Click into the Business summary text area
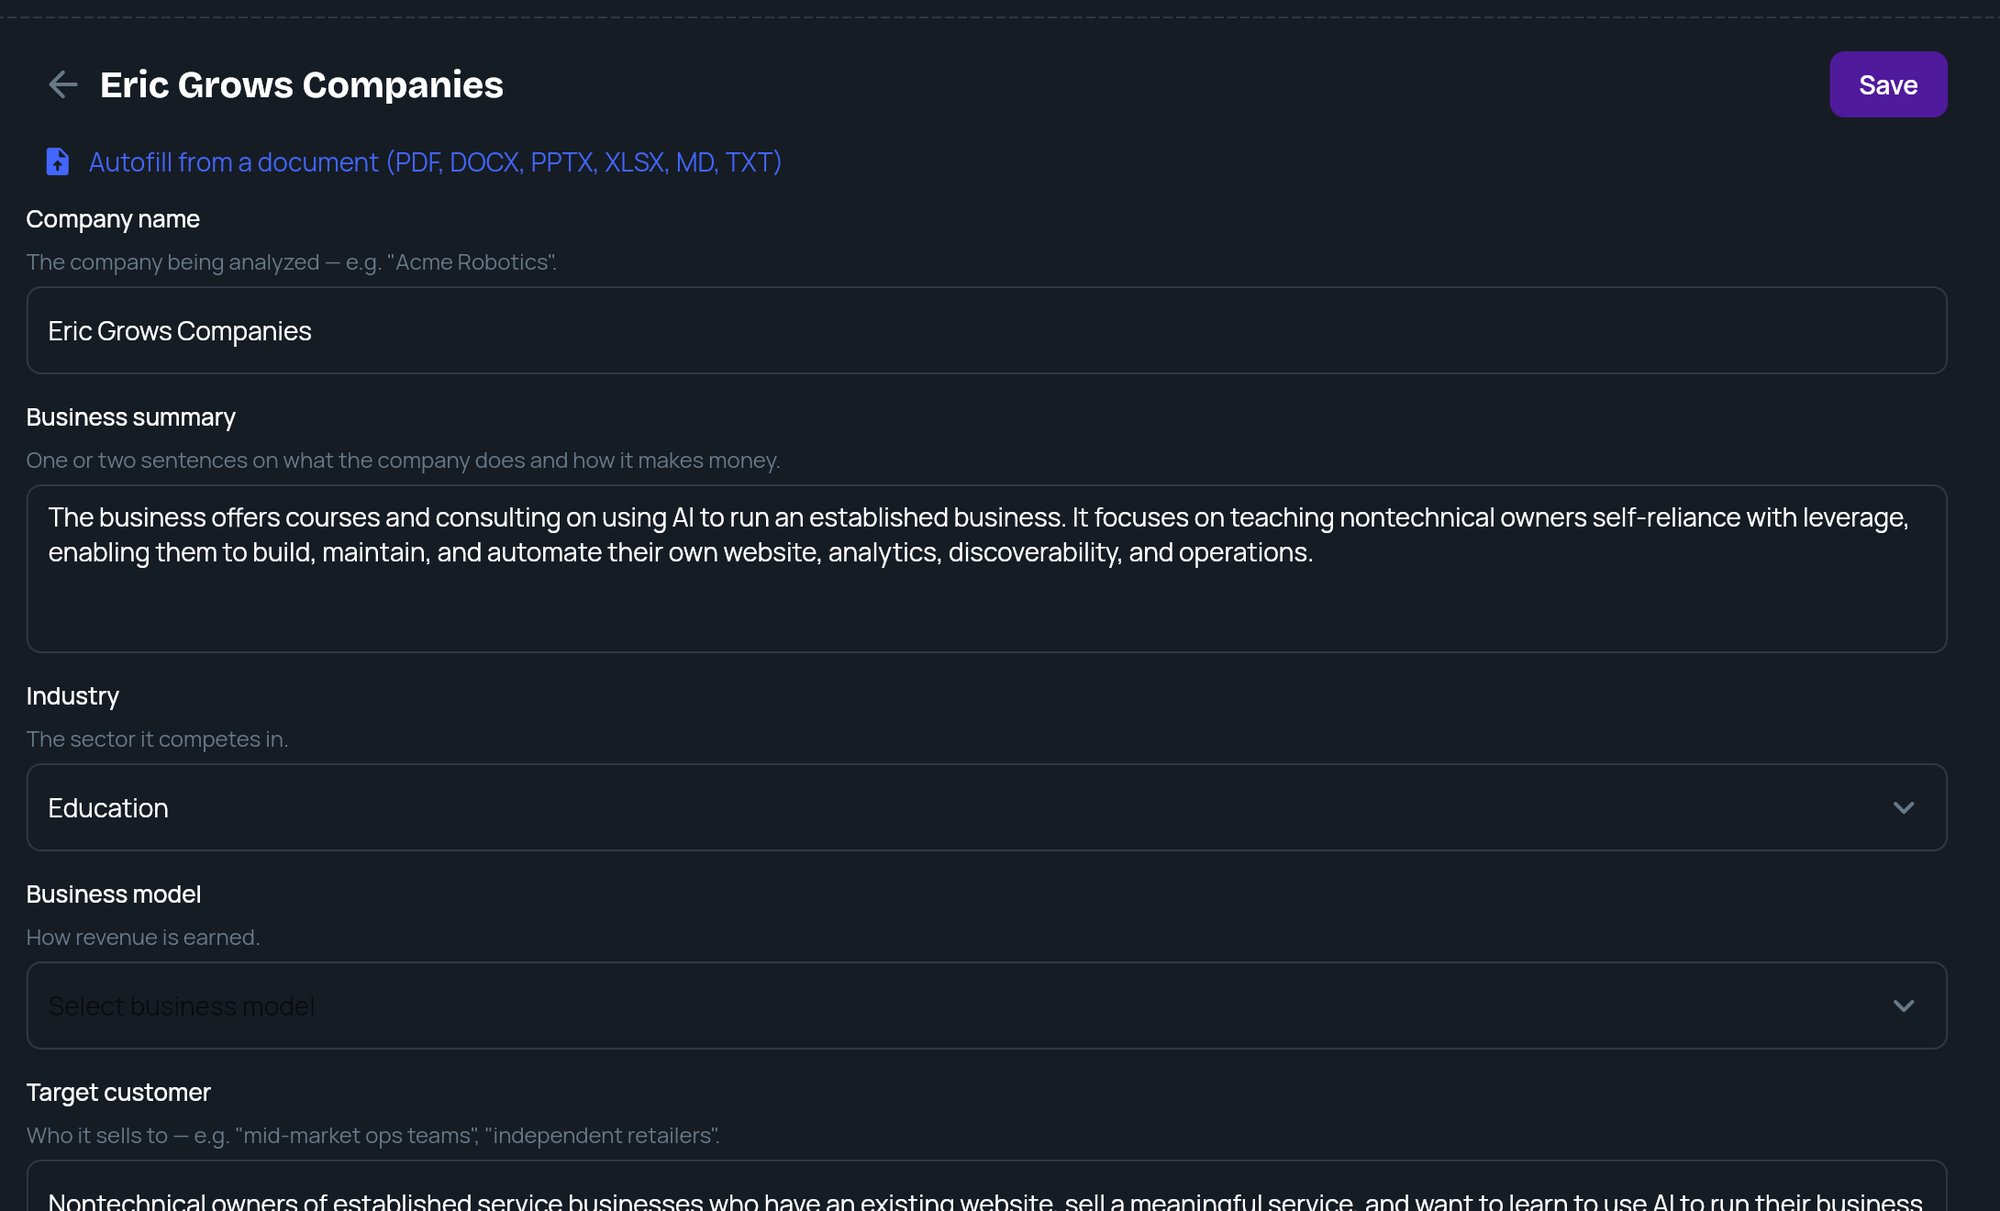2000x1211 pixels. click(x=986, y=569)
